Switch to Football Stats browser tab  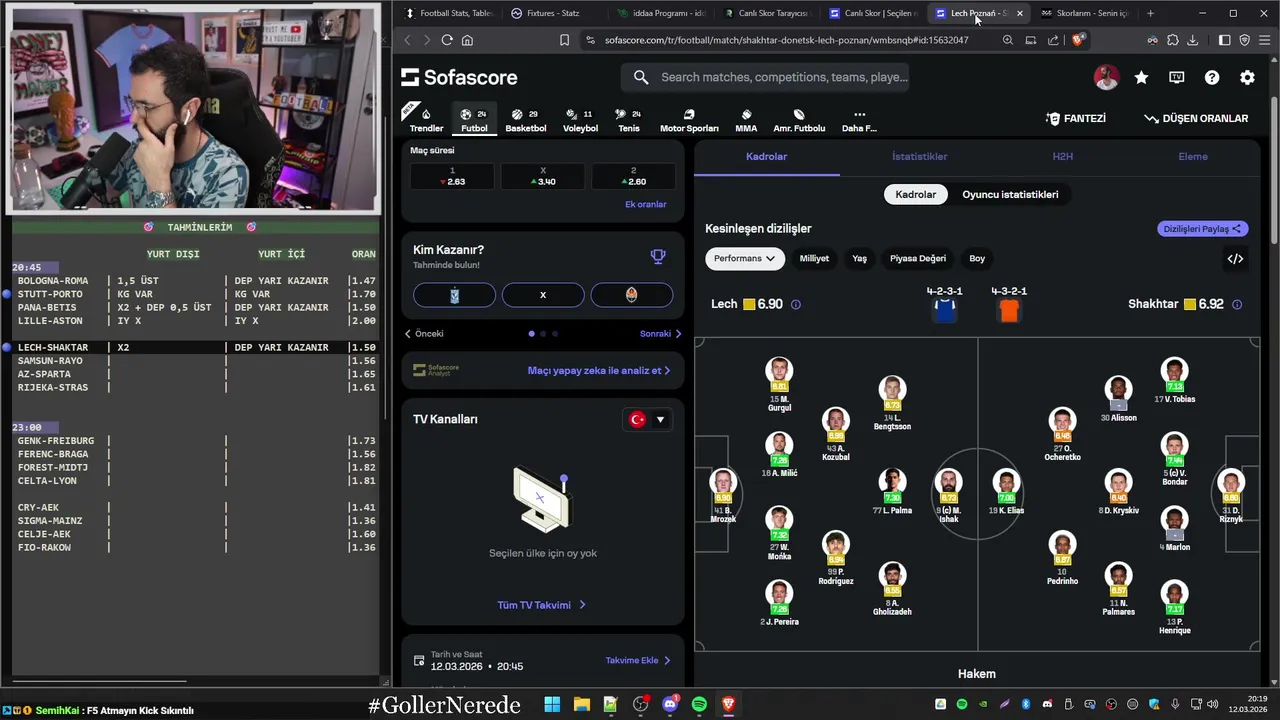tap(448, 13)
